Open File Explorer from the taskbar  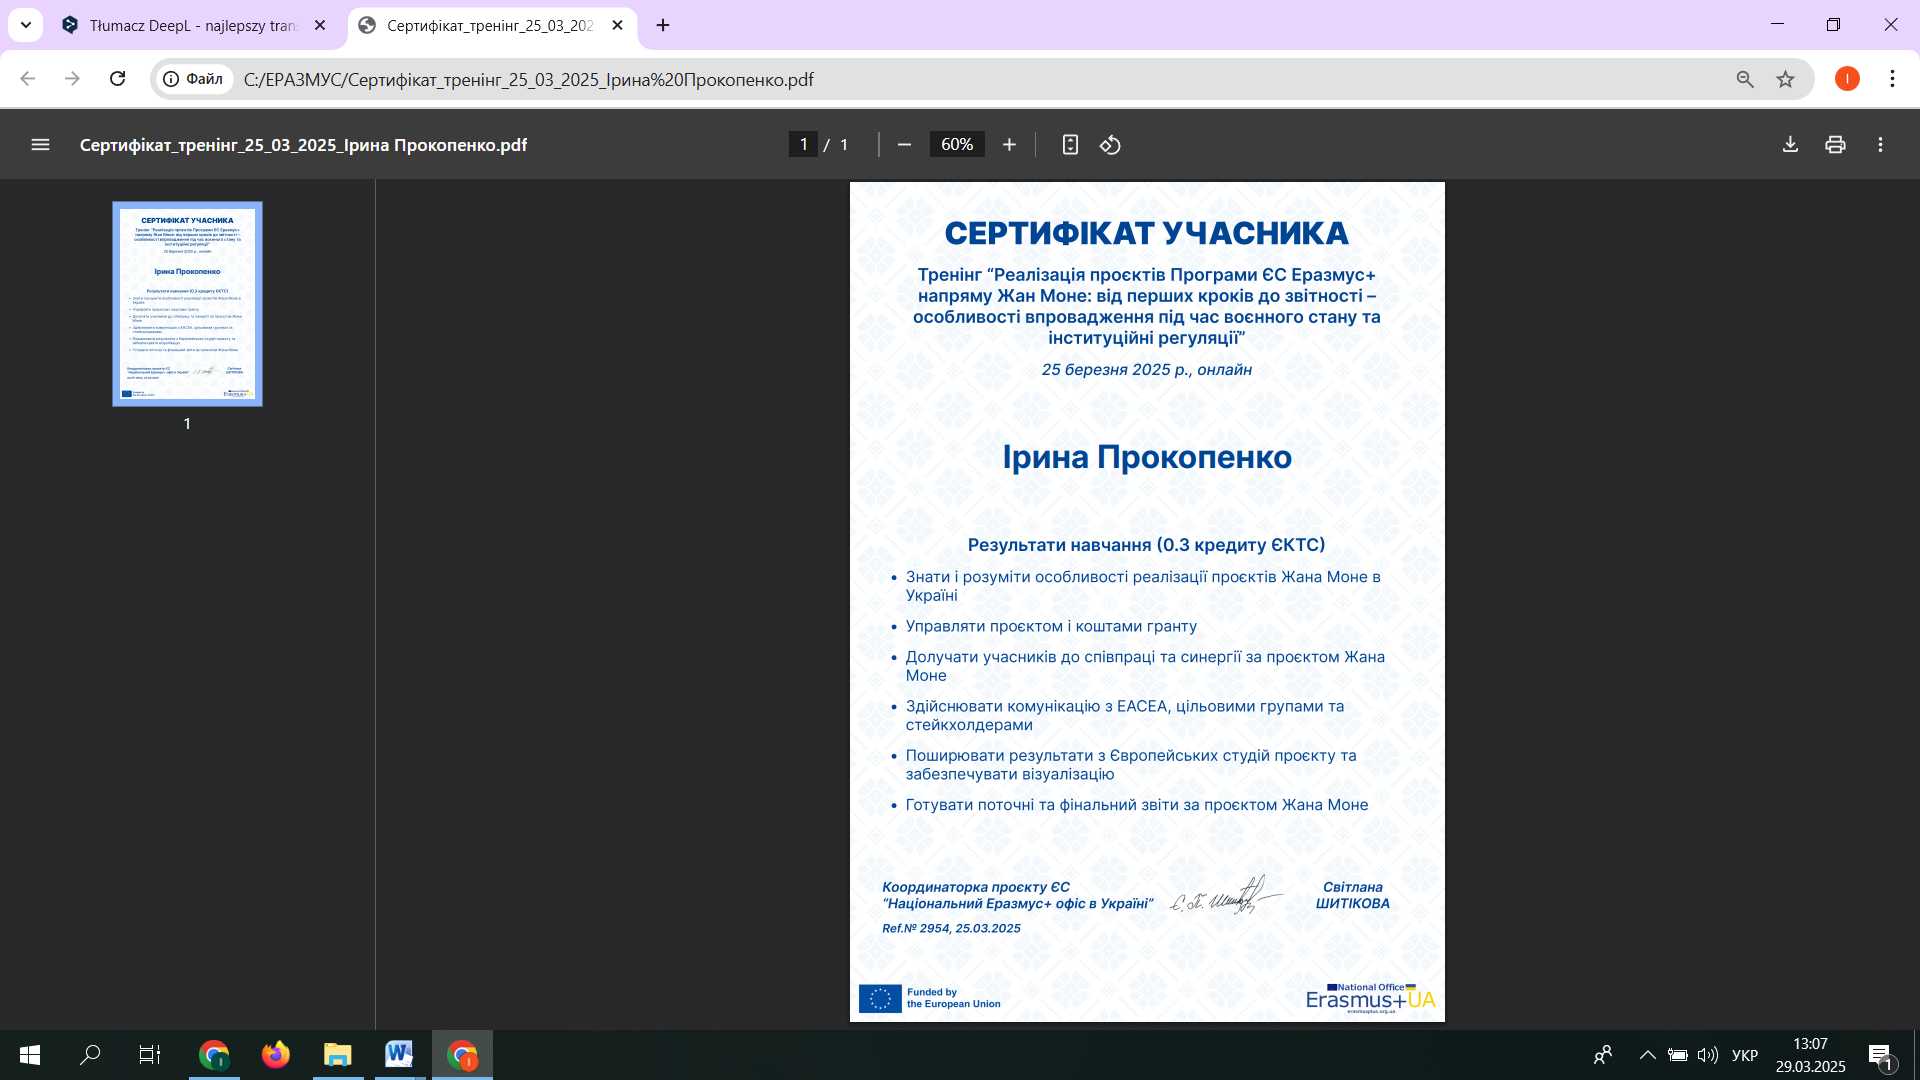337,1055
